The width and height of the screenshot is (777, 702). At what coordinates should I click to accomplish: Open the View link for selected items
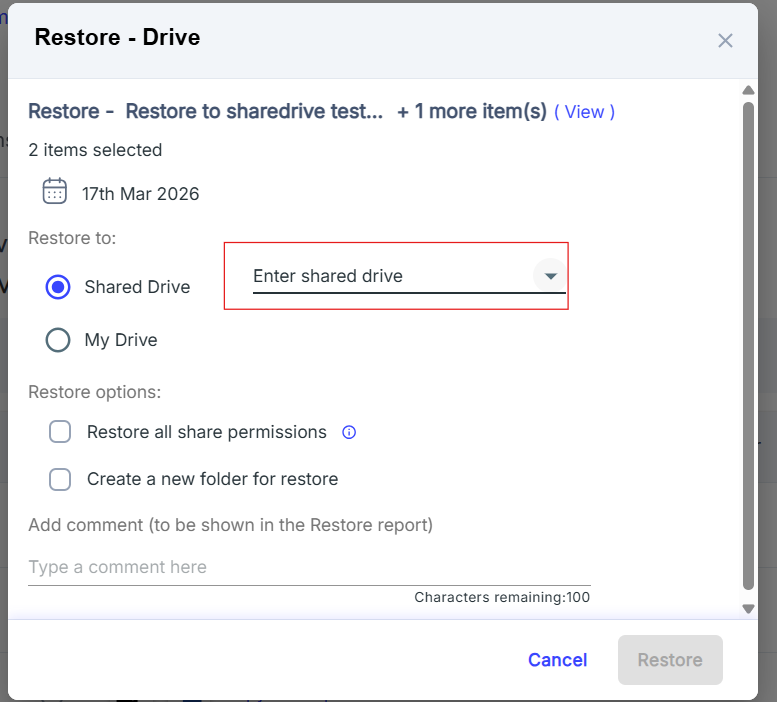[x=584, y=112]
